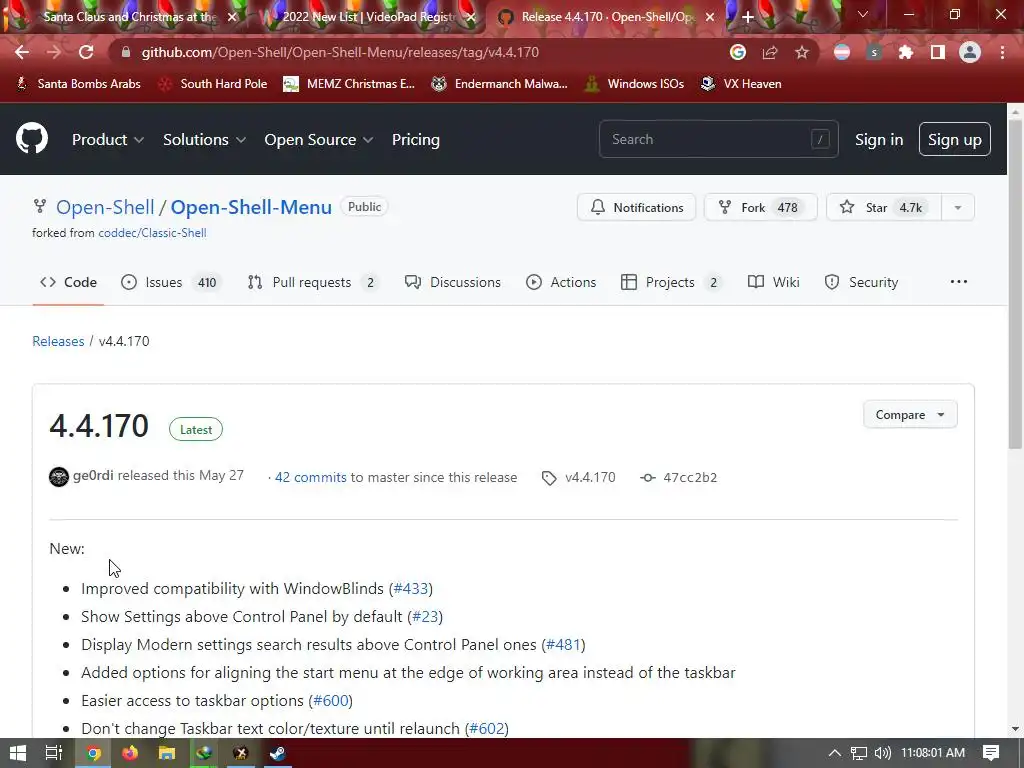Viewport: 1024px width, 768px height.
Task: Open the Windows Start button
Action: 18,753
